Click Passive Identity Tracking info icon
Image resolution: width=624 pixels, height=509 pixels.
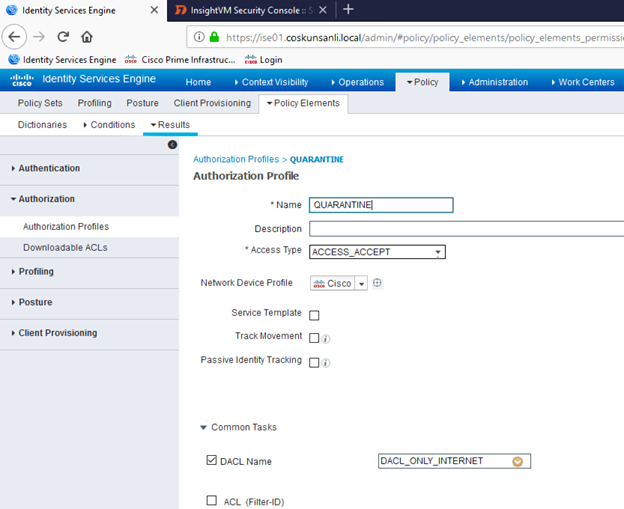tap(326, 363)
